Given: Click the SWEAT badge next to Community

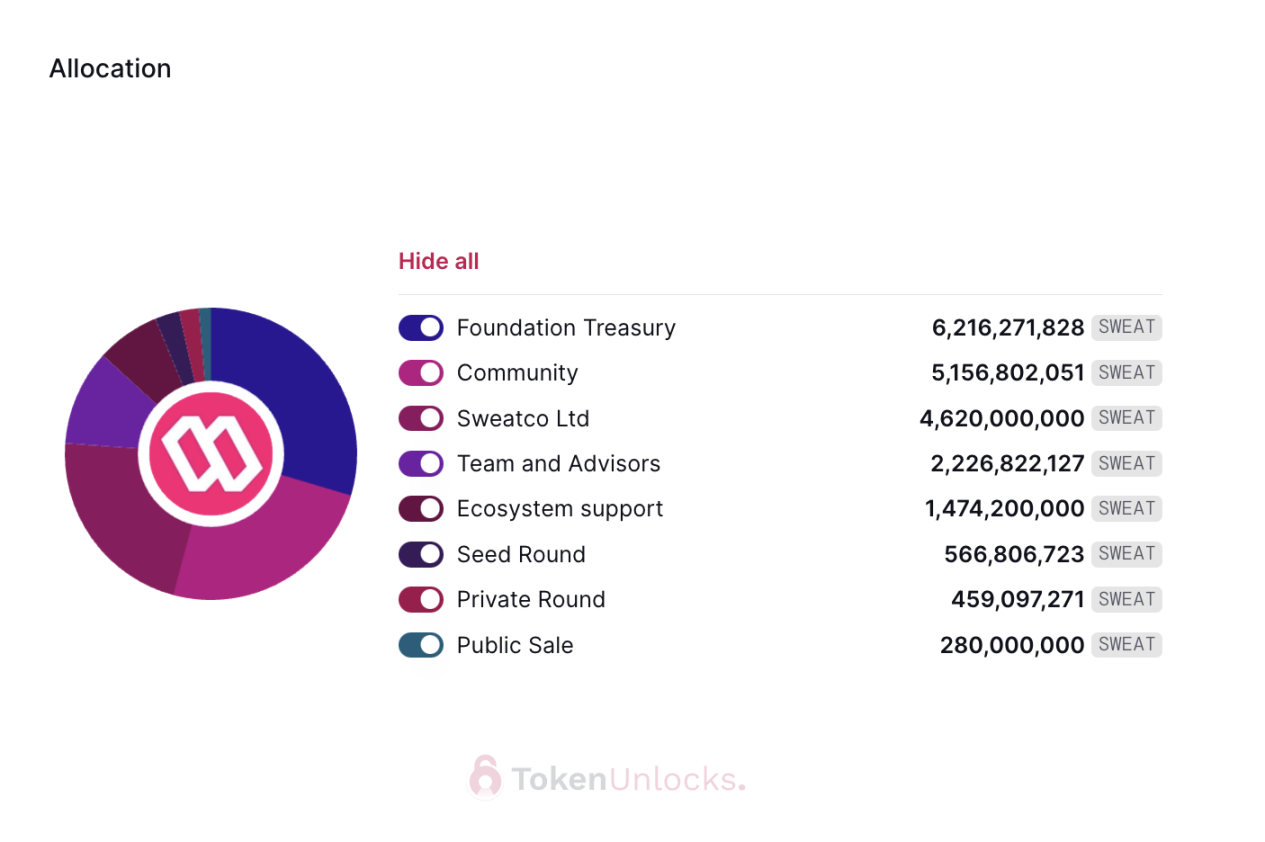Looking at the screenshot, I should click(1126, 372).
